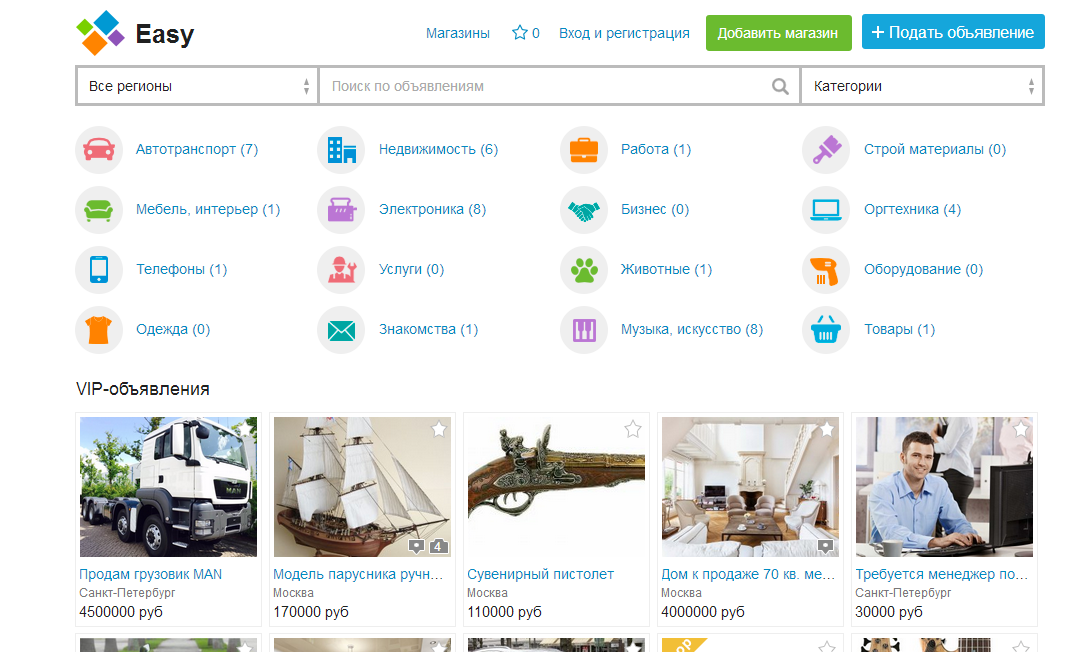Image resolution: width=1088 pixels, height=652 pixels.
Task: Open the Услуги (0) category link
Action: coord(411,269)
